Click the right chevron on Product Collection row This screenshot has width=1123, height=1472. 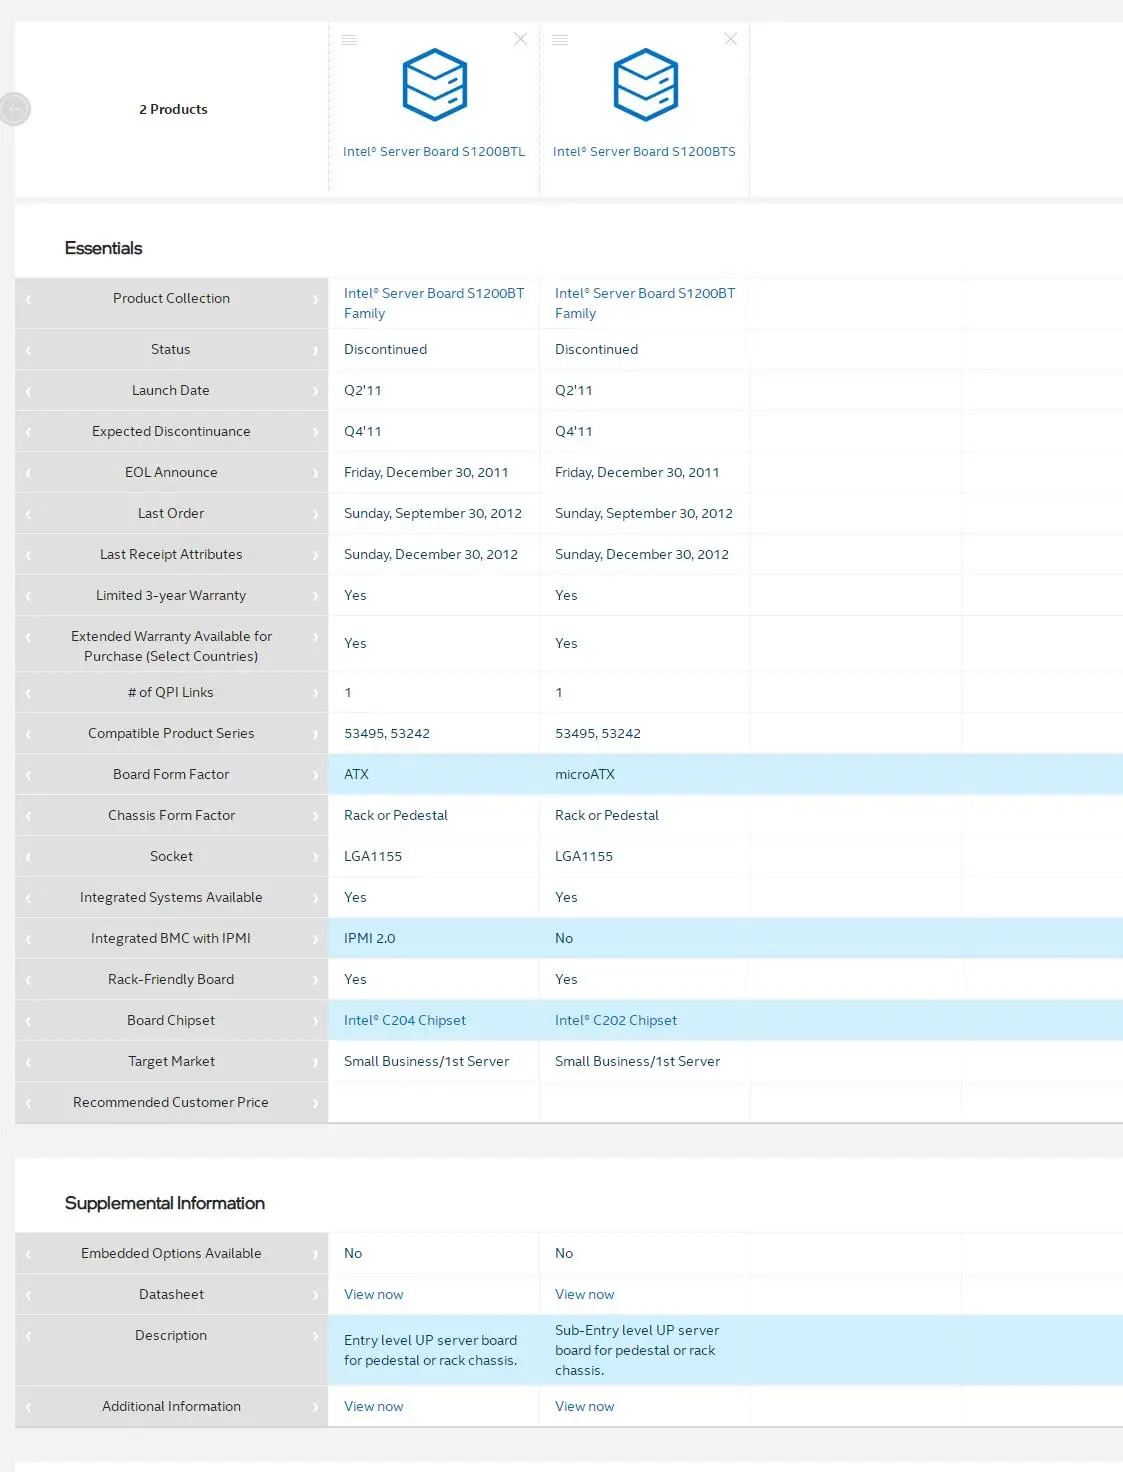(x=315, y=299)
